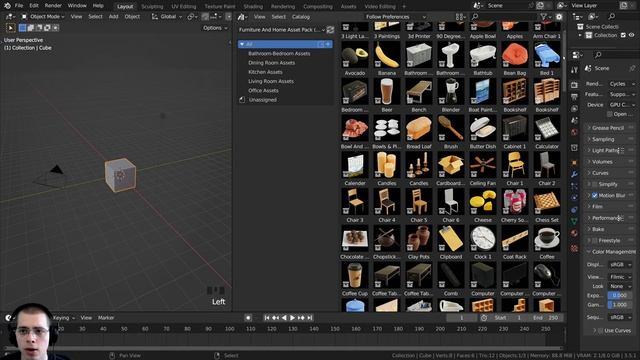Open the asset browser Catalog menu
This screenshot has width=640, height=360.
click(x=301, y=17)
